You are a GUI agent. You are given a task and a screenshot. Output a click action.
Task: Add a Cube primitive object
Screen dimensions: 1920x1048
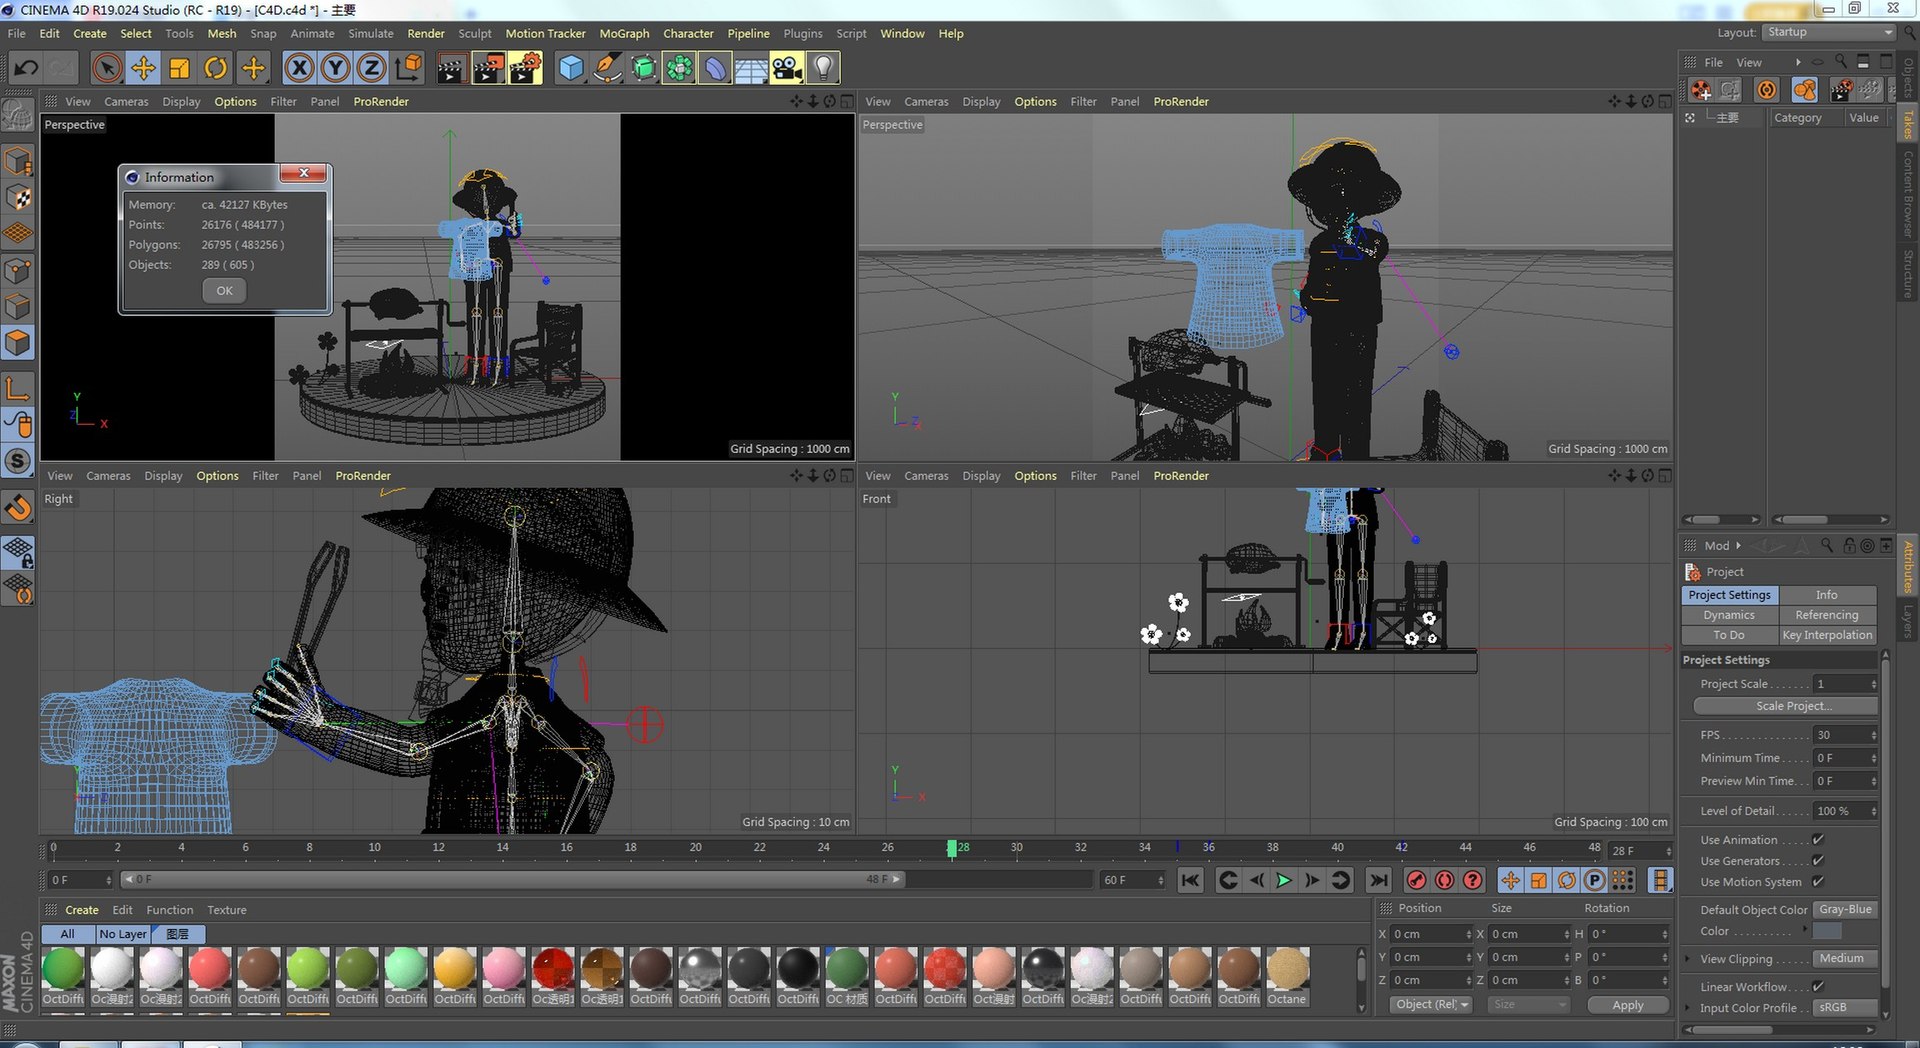pos(571,68)
